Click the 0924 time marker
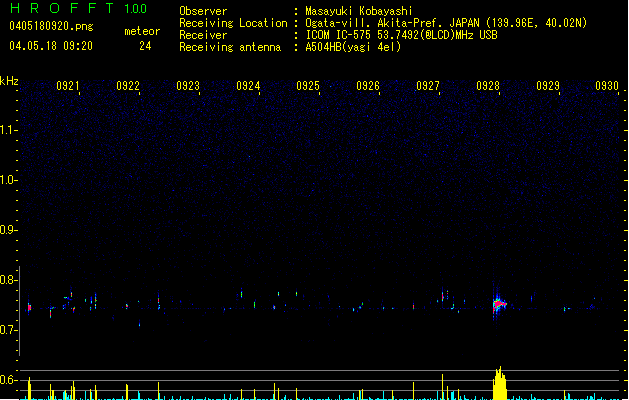Viewport: 629px width, 400px height. point(248,86)
